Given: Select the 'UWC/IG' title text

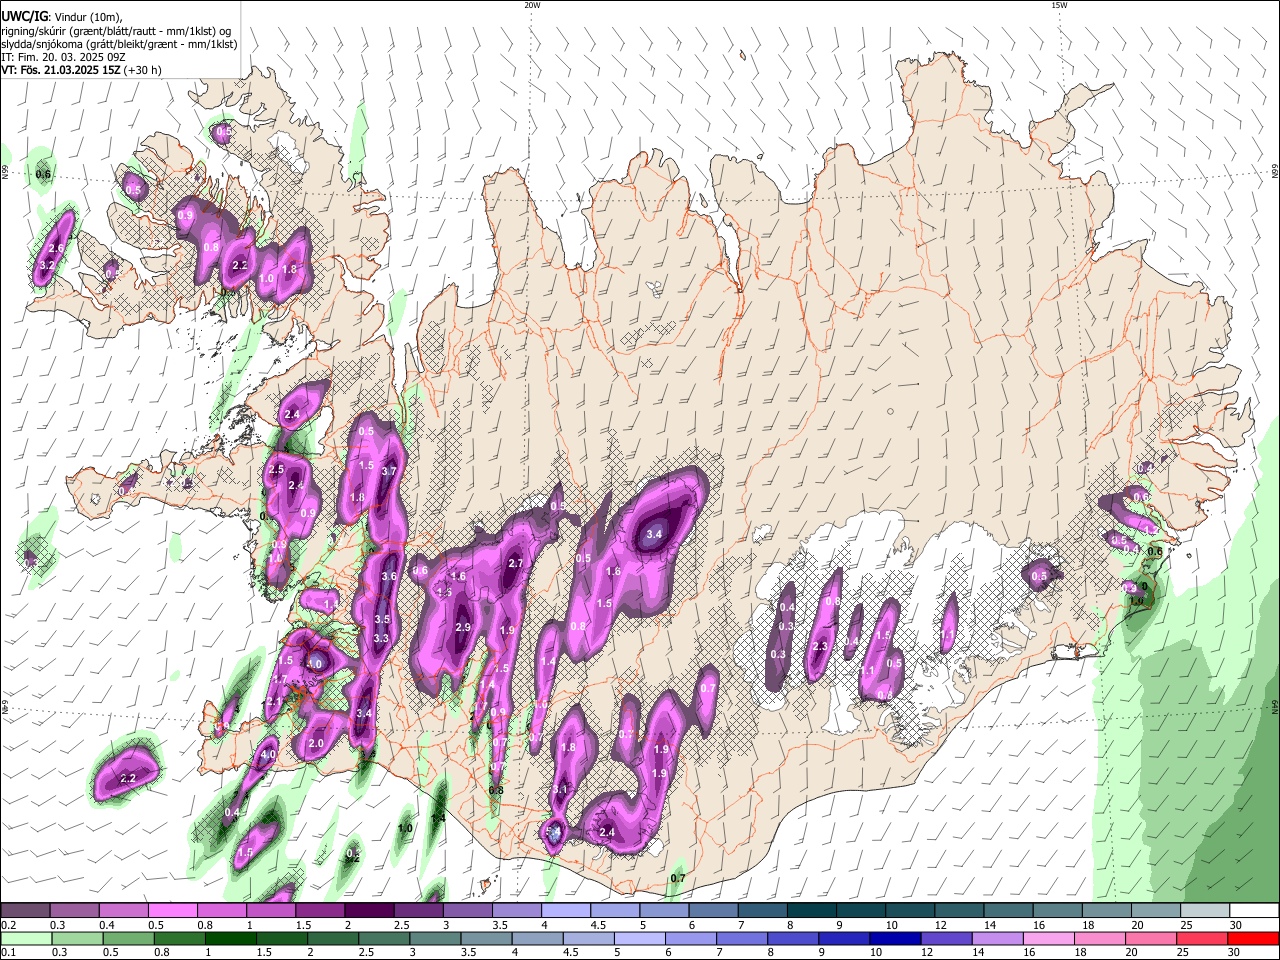Looking at the screenshot, I should click(23, 17).
